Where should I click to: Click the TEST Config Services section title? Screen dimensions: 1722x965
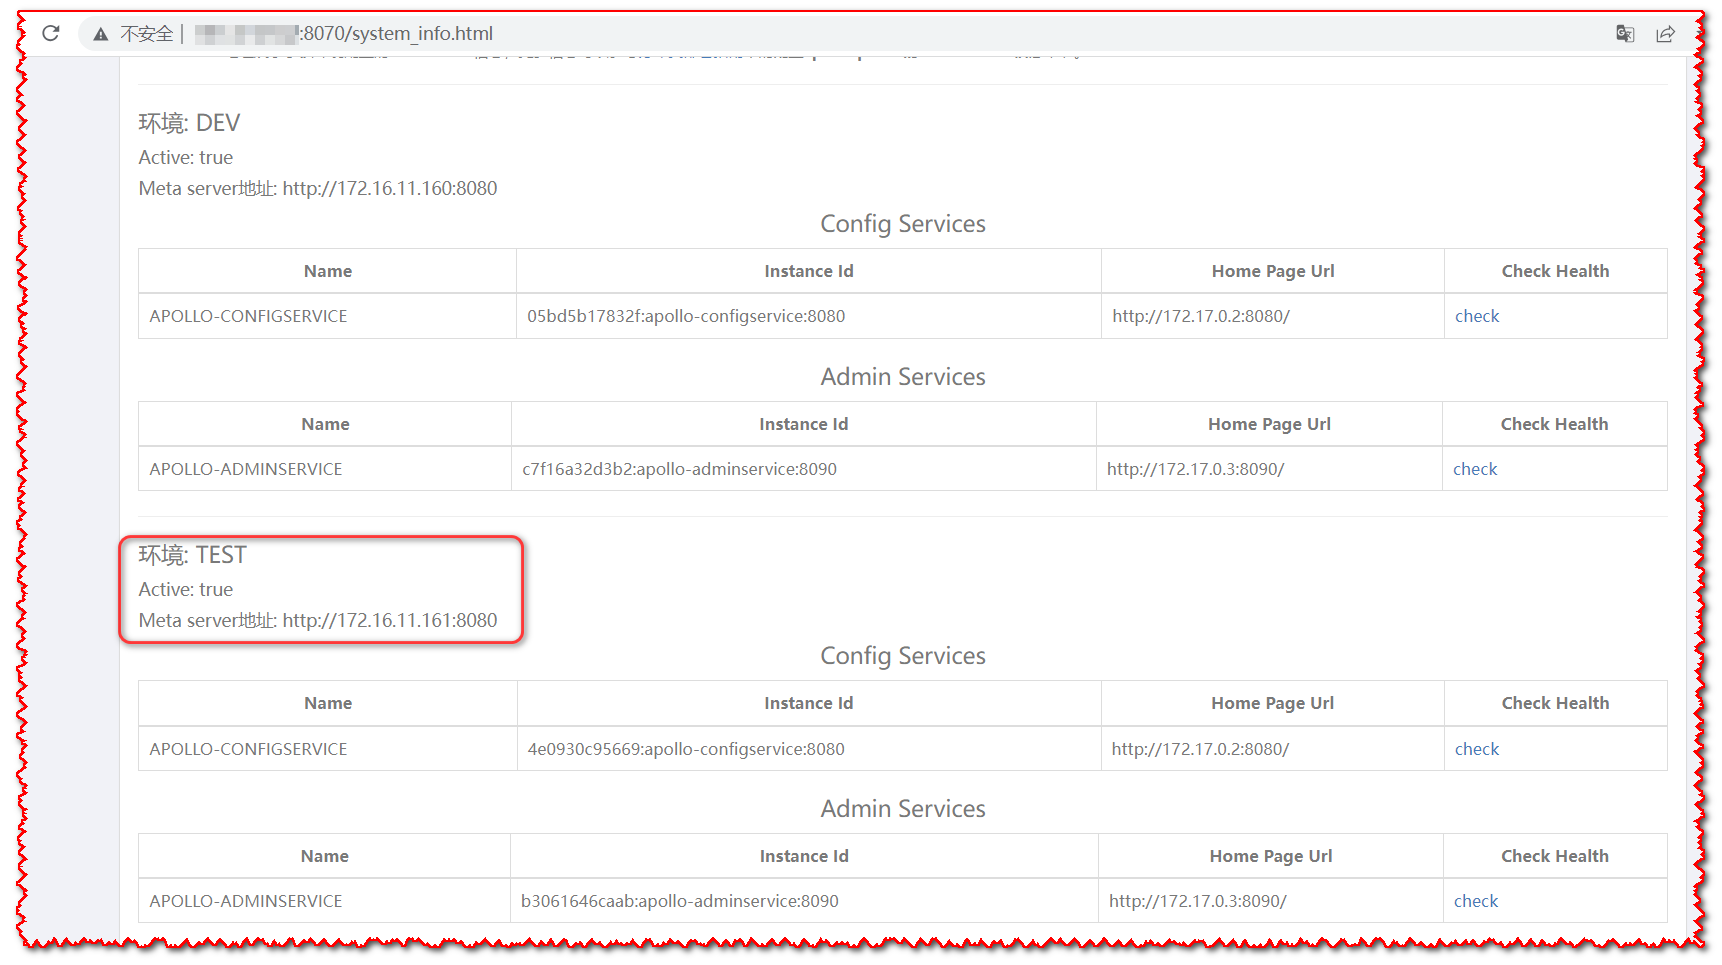(903, 656)
